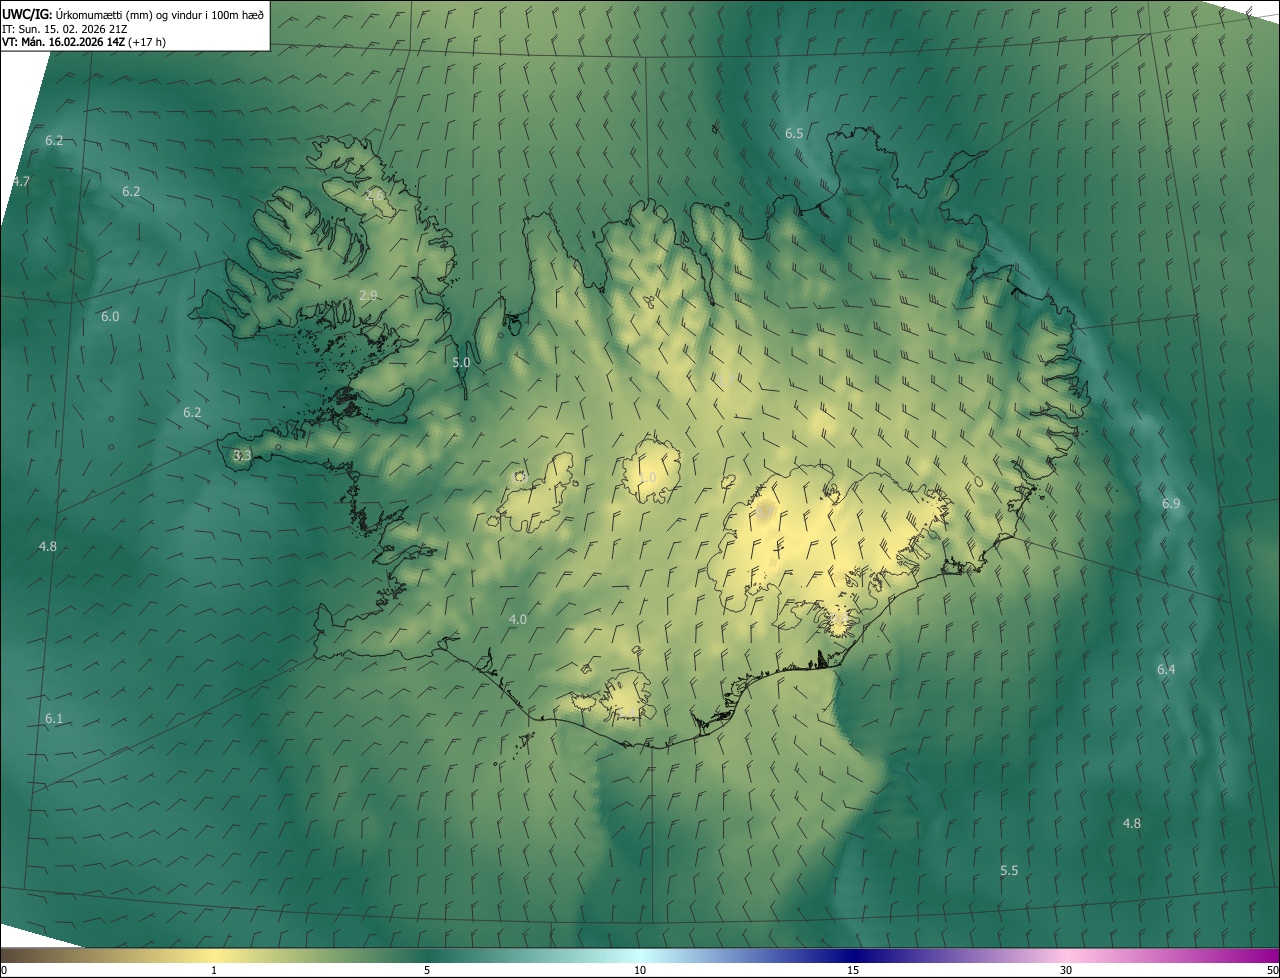Click the 6.1 value label
Image resolution: width=1280 pixels, height=978 pixels.
(x=54, y=718)
